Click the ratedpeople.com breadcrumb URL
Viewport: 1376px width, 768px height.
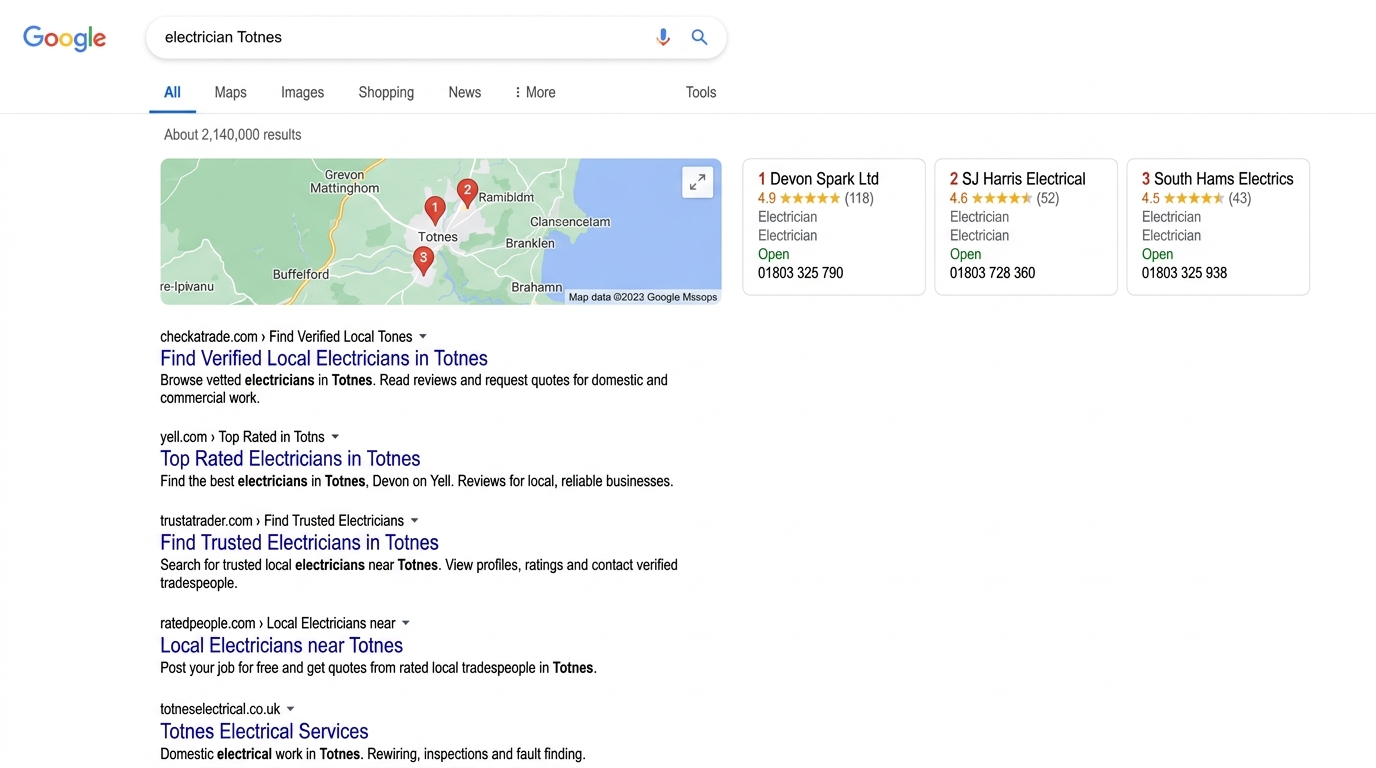(278, 624)
